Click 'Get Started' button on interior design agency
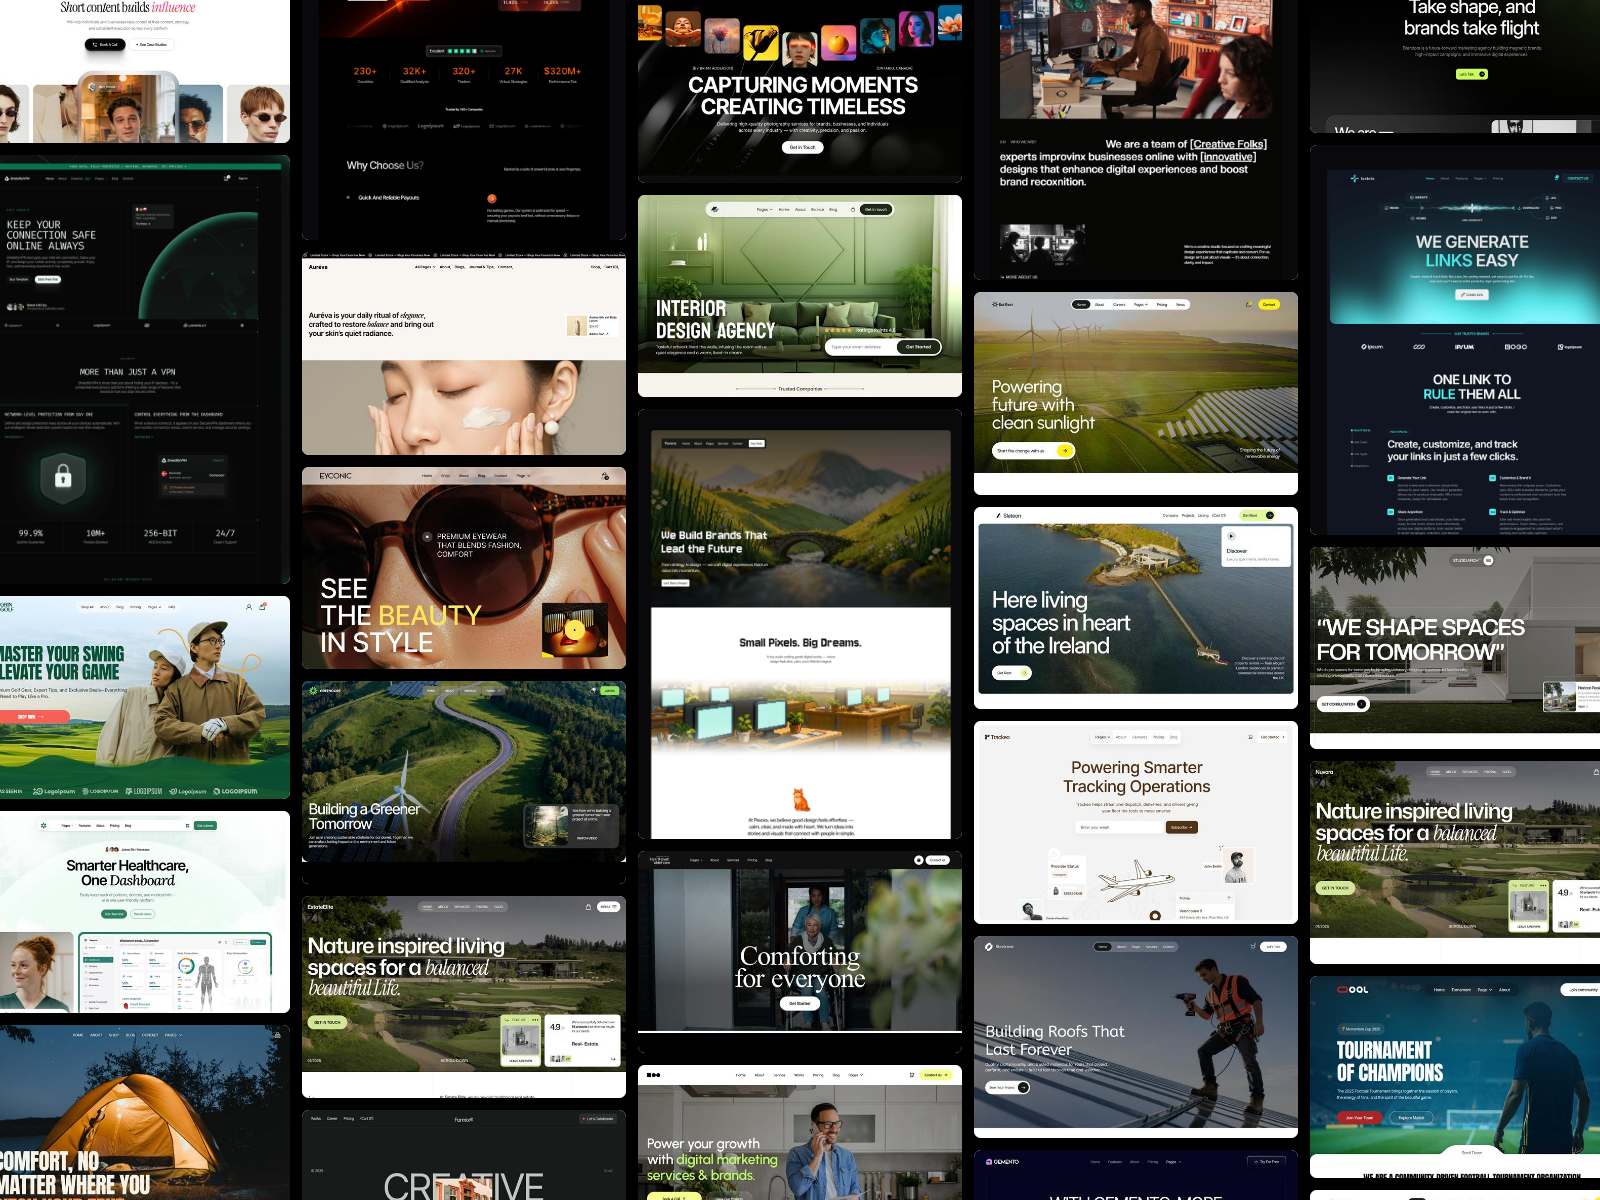1600x1200 pixels. (x=918, y=347)
